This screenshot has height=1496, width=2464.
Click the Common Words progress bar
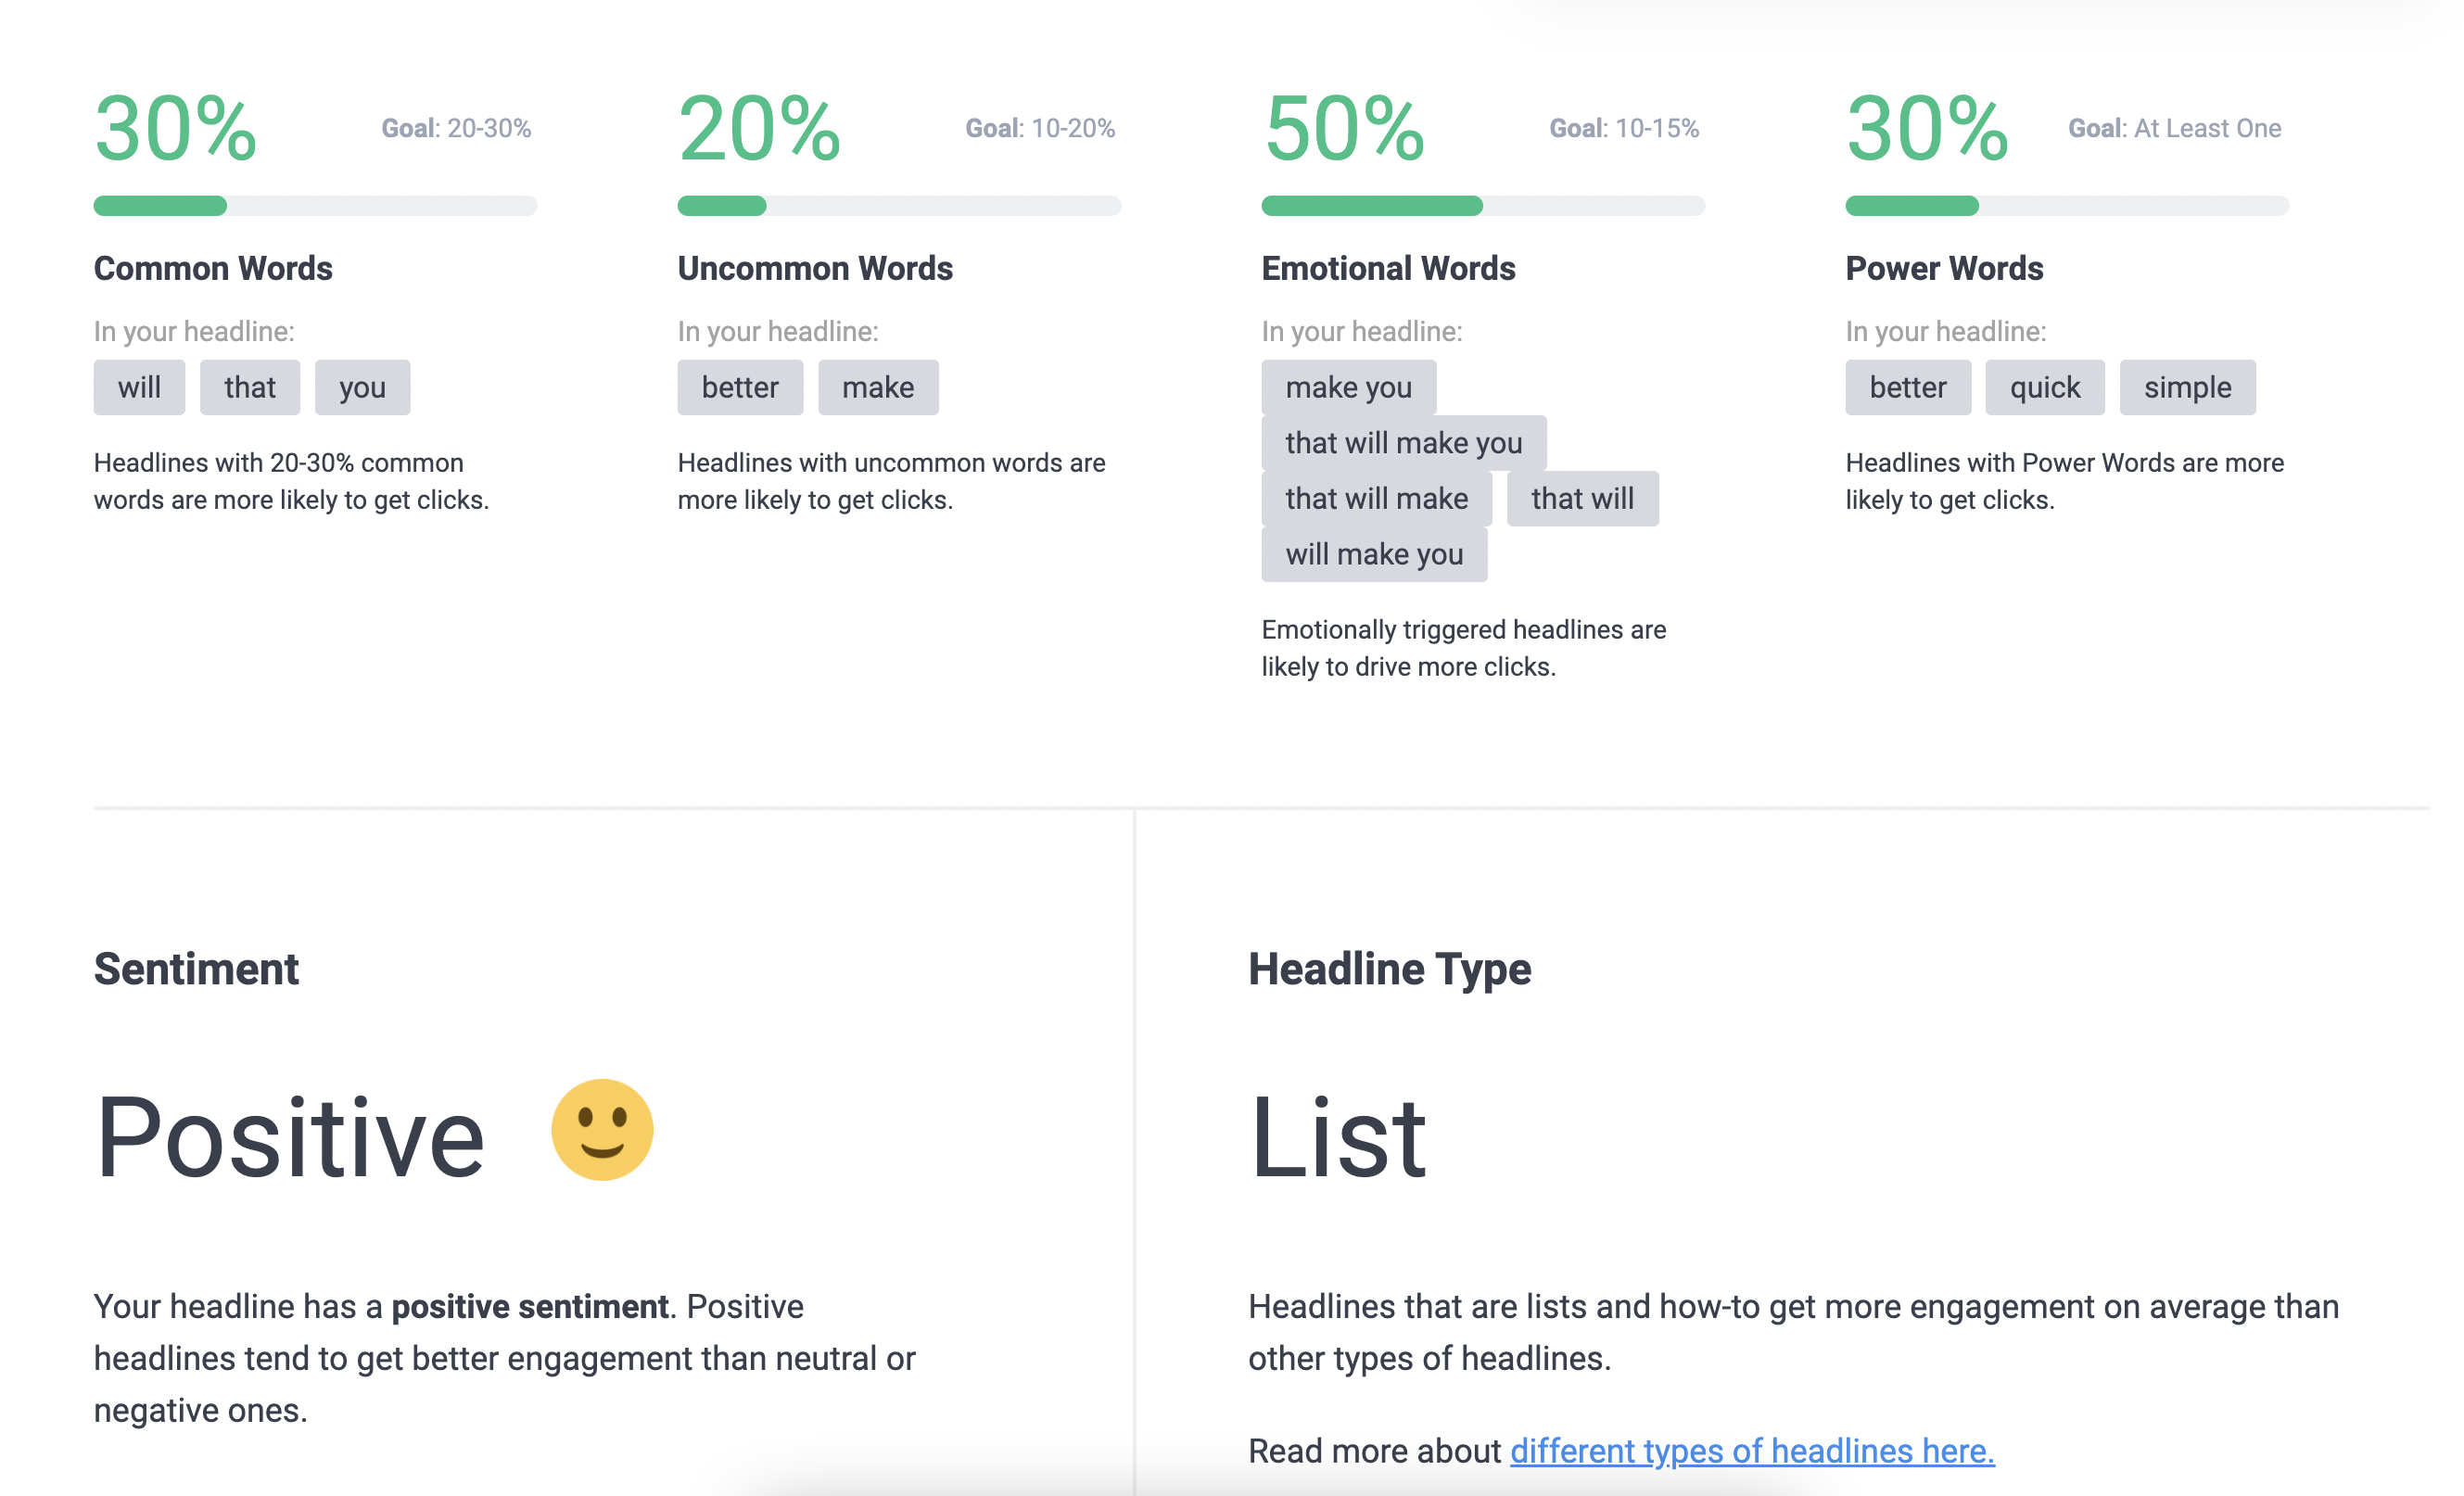pyautogui.click(x=315, y=206)
